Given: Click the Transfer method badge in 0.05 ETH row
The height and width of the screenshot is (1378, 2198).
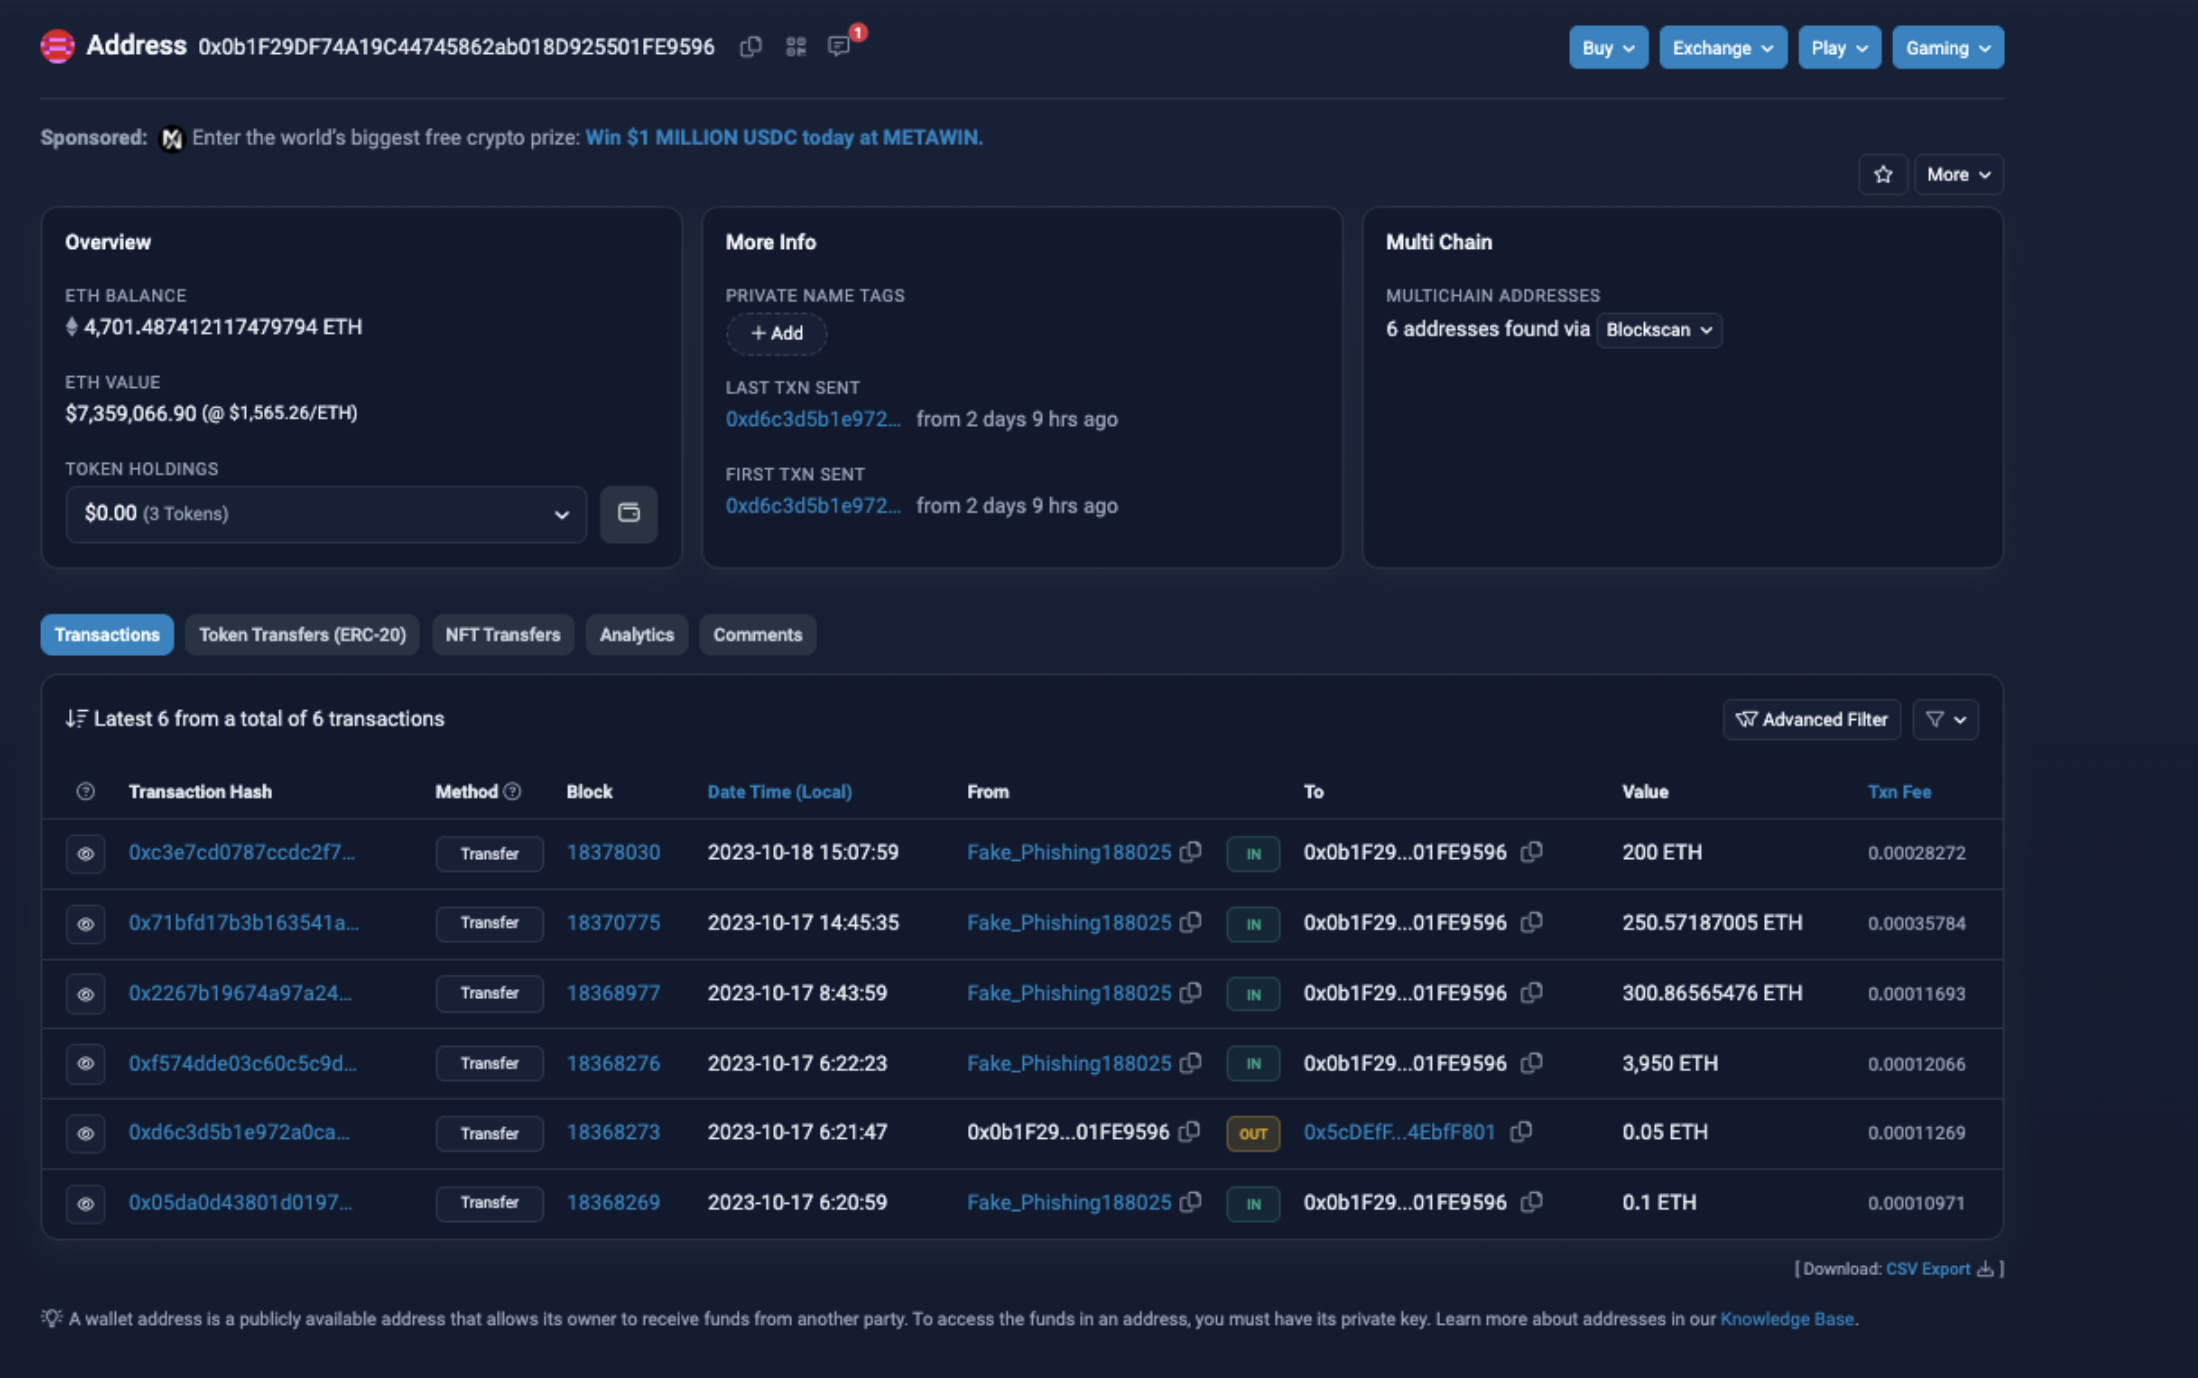Looking at the screenshot, I should point(489,1133).
